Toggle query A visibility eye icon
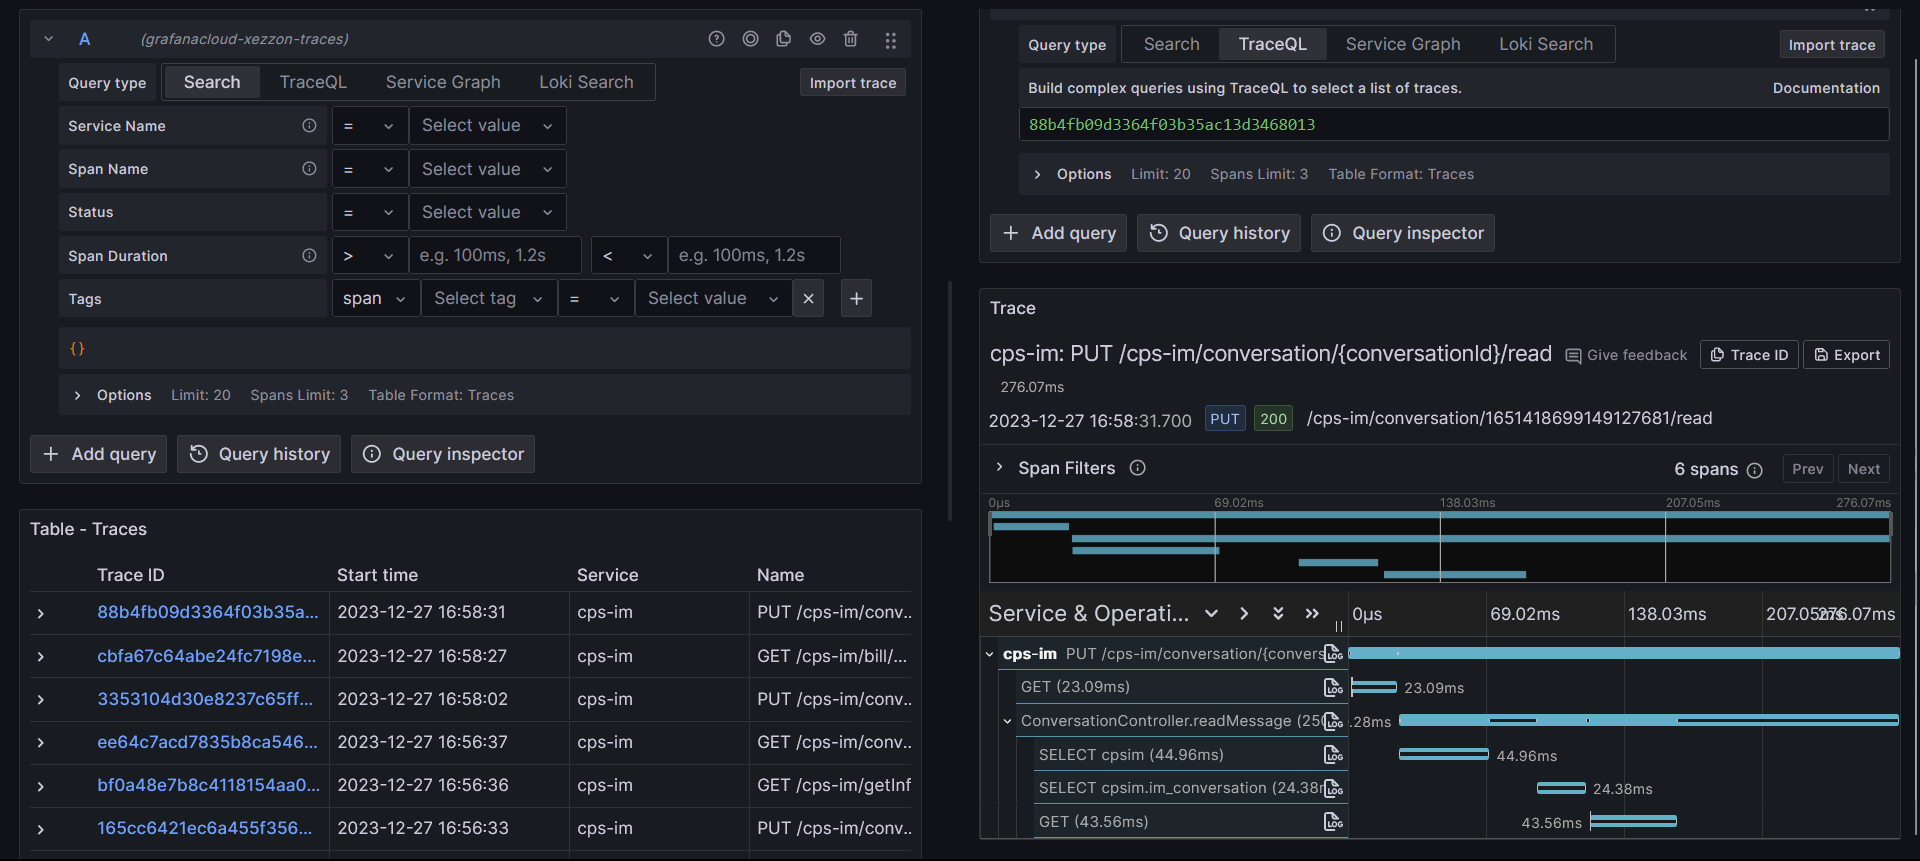Viewport: 1920px width, 861px height. pyautogui.click(x=817, y=39)
